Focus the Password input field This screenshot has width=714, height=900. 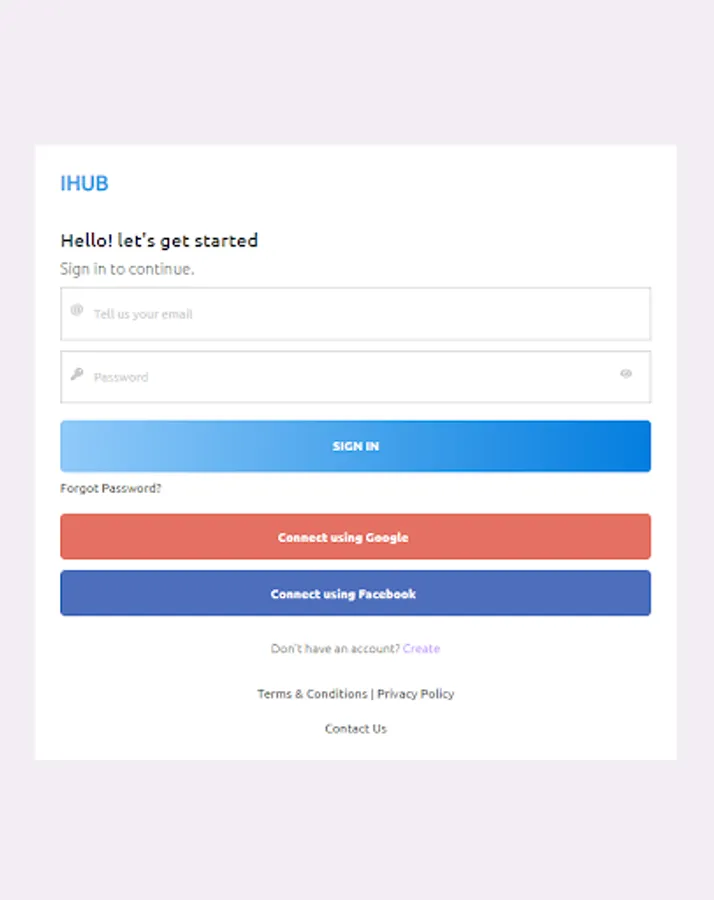tap(355, 377)
